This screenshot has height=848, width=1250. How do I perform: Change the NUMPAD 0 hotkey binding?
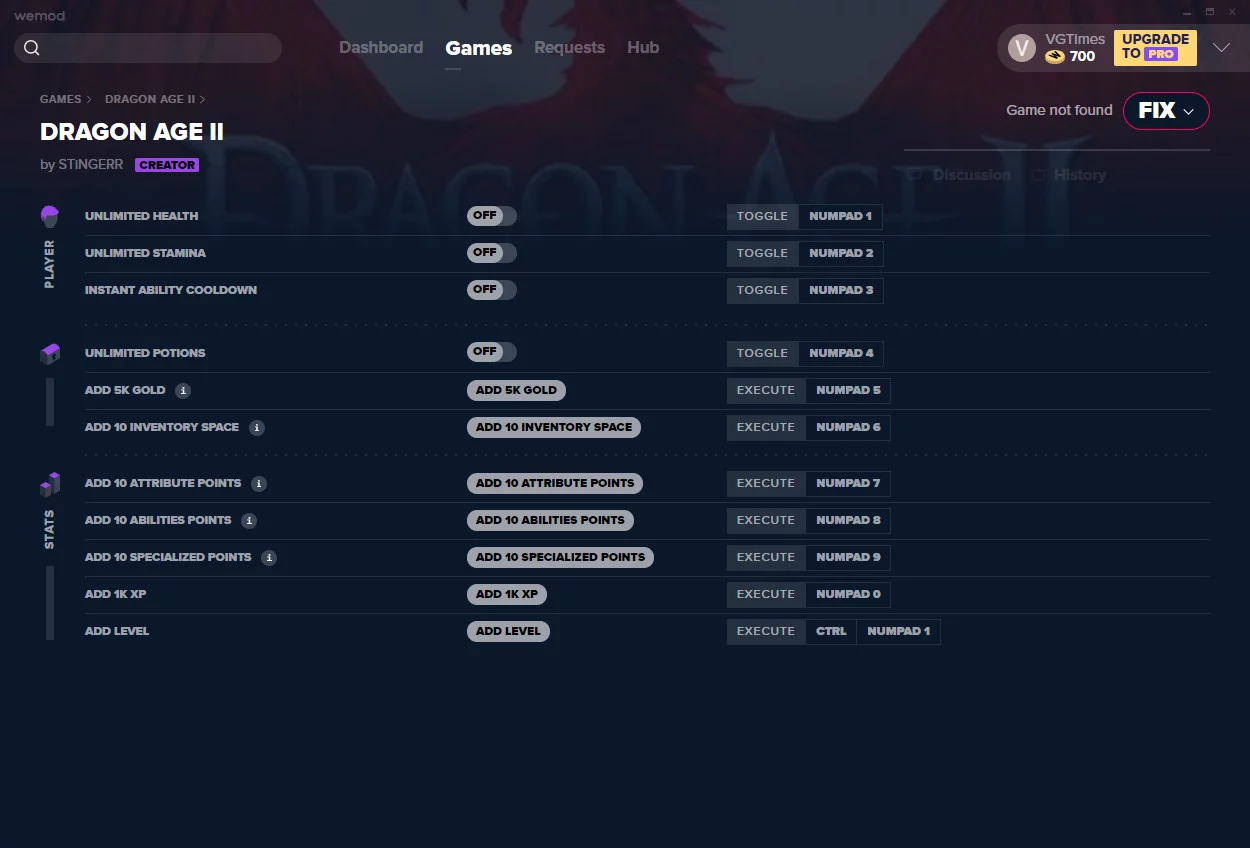(848, 595)
